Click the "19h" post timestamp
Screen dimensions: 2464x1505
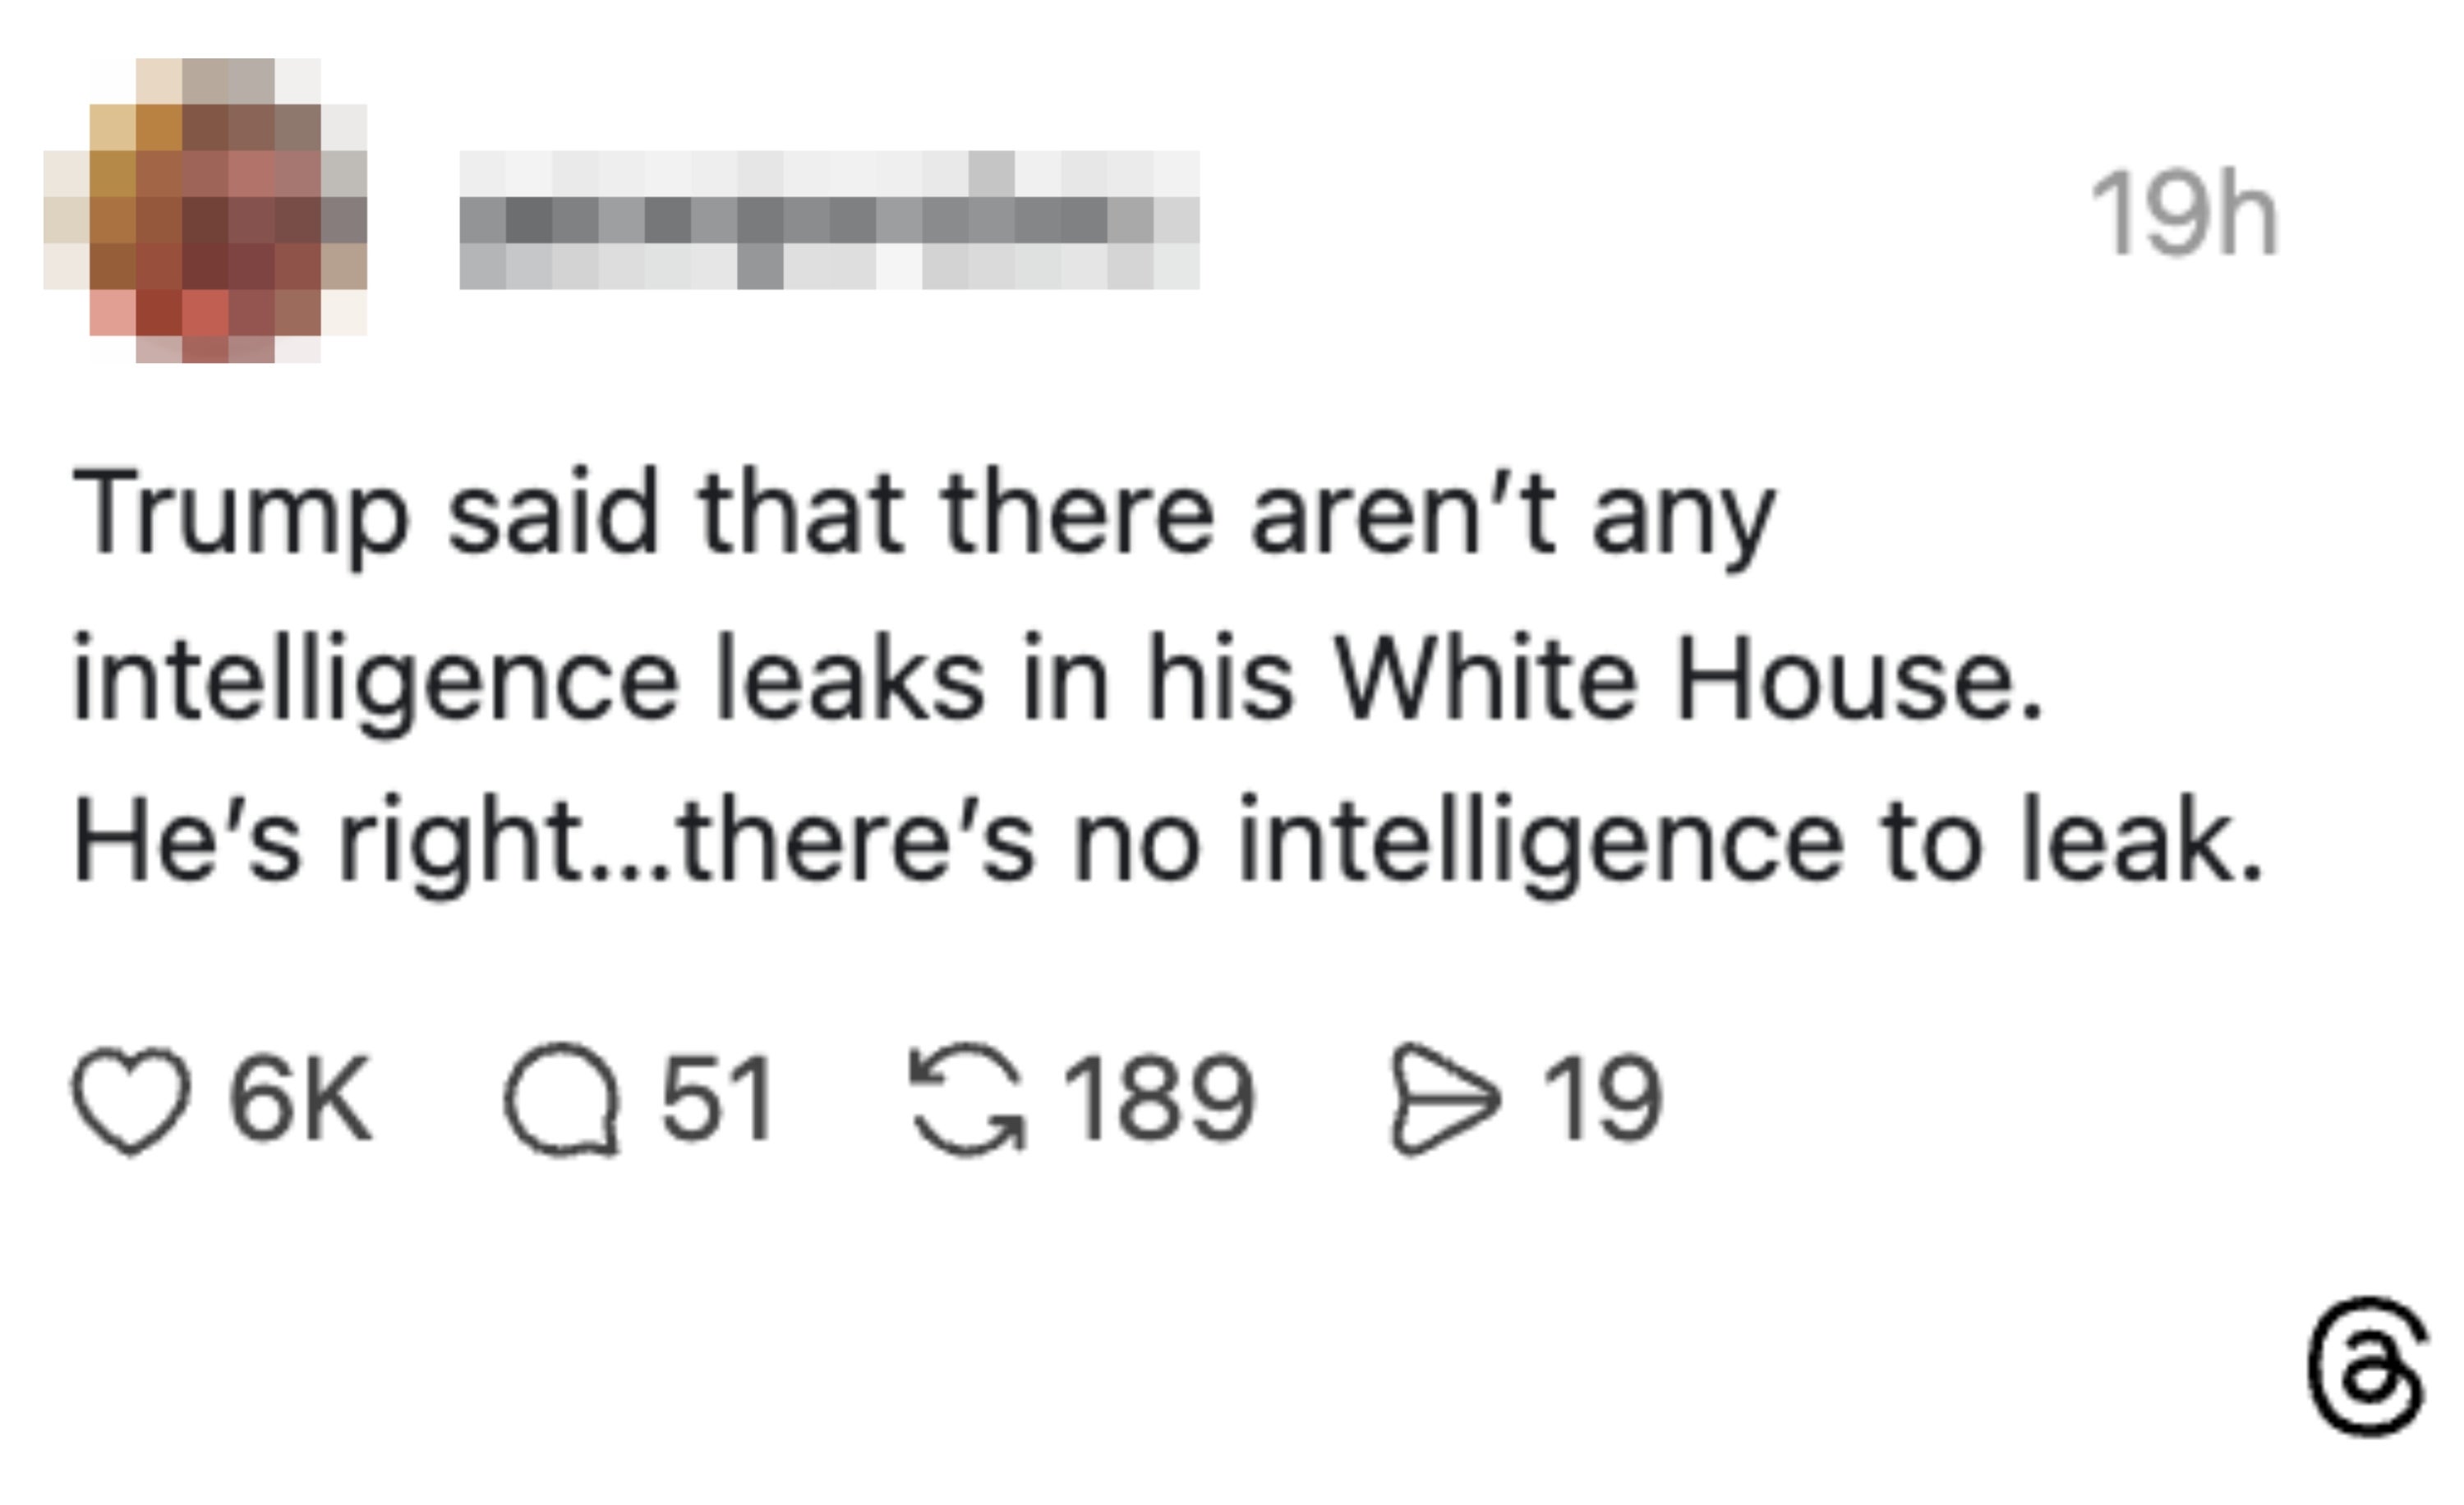click(2183, 213)
